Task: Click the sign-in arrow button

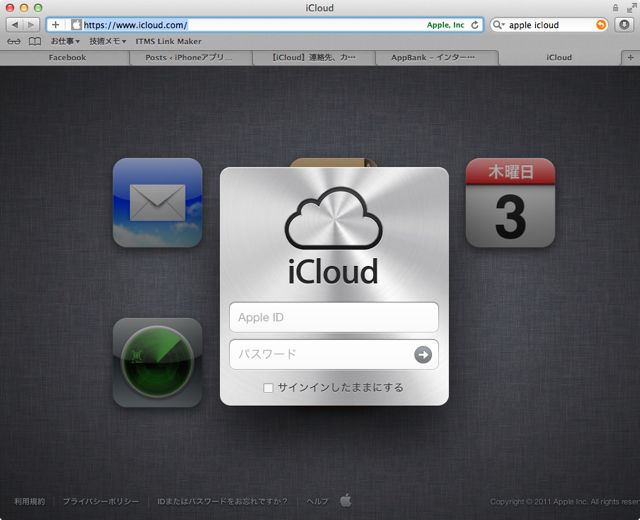Action: click(423, 355)
